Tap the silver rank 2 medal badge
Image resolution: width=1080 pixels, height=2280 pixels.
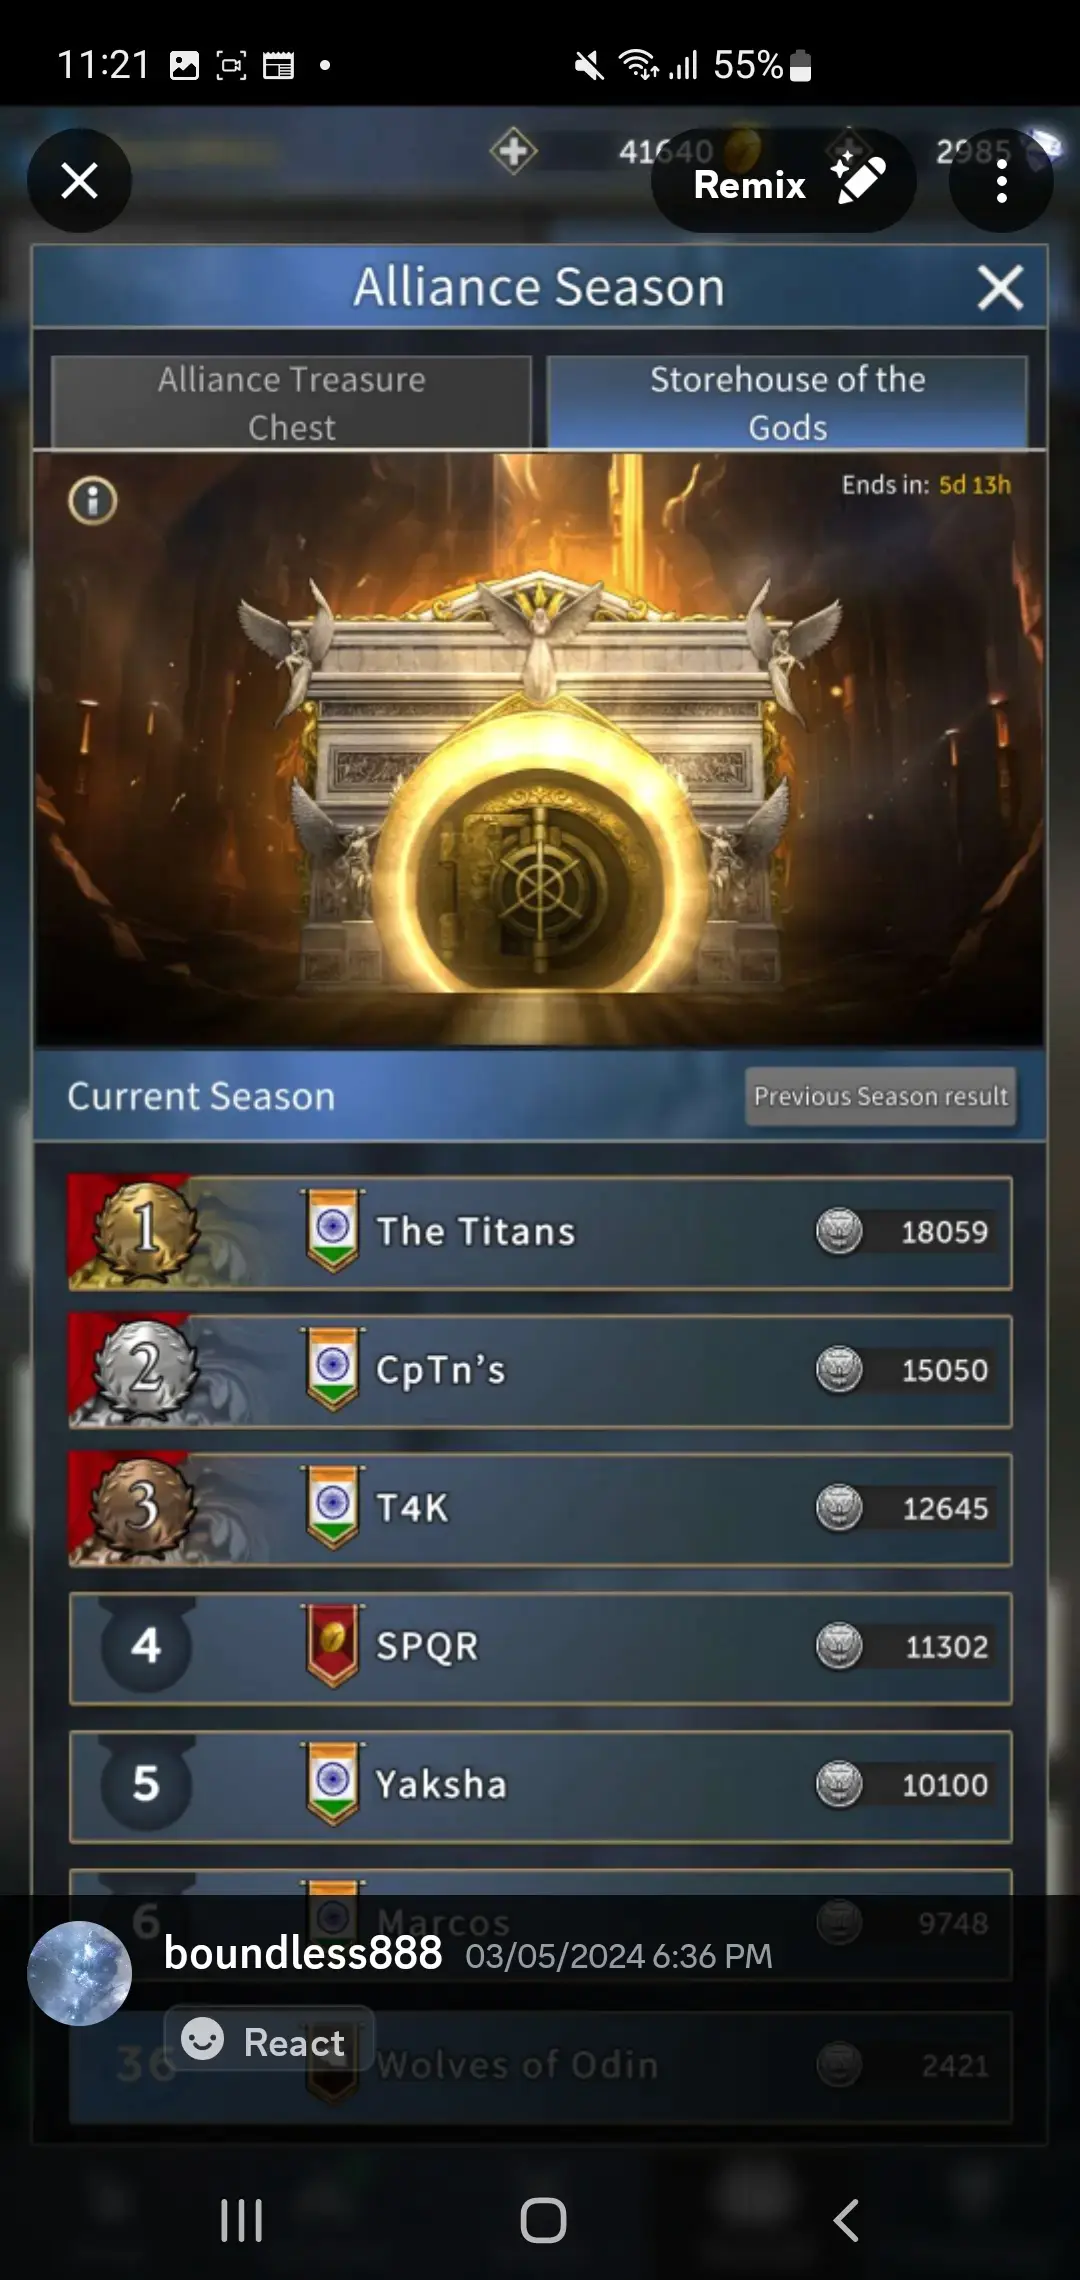146,1369
